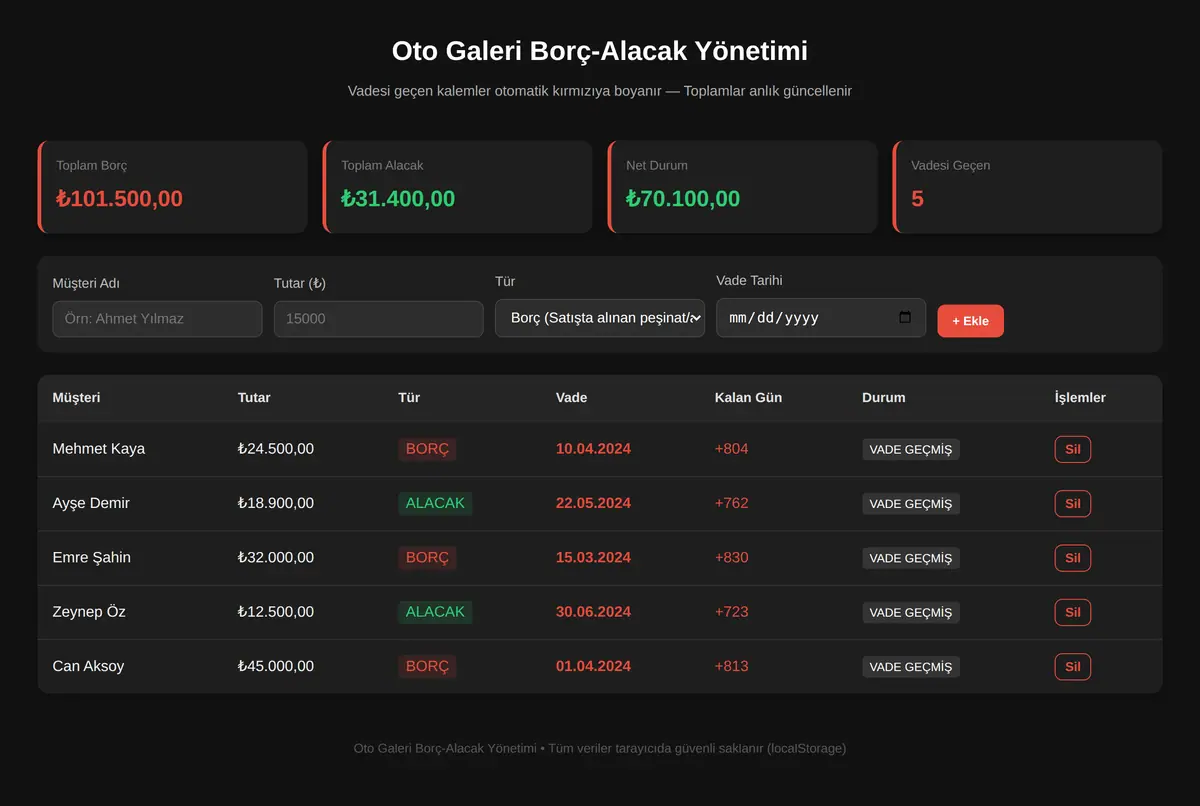Click amount ₺32.000,00
This screenshot has width=1200, height=806.
pyautogui.click(x=276, y=557)
